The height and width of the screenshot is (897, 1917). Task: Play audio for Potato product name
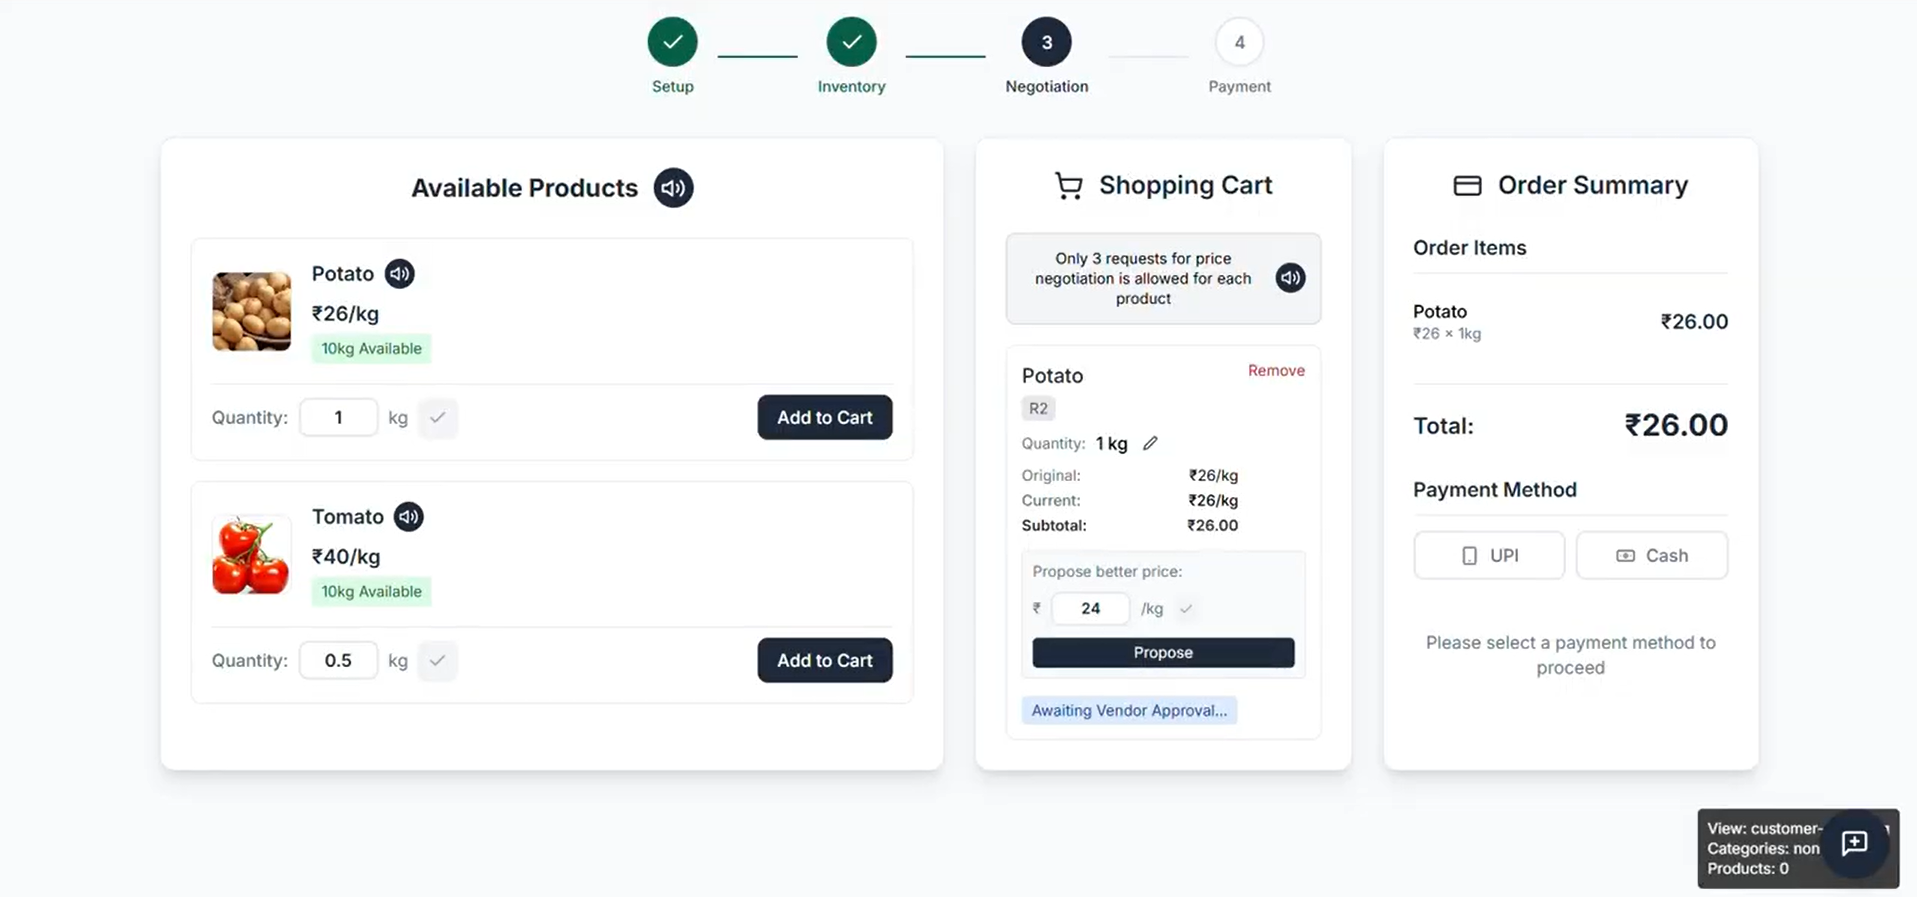pyautogui.click(x=400, y=274)
